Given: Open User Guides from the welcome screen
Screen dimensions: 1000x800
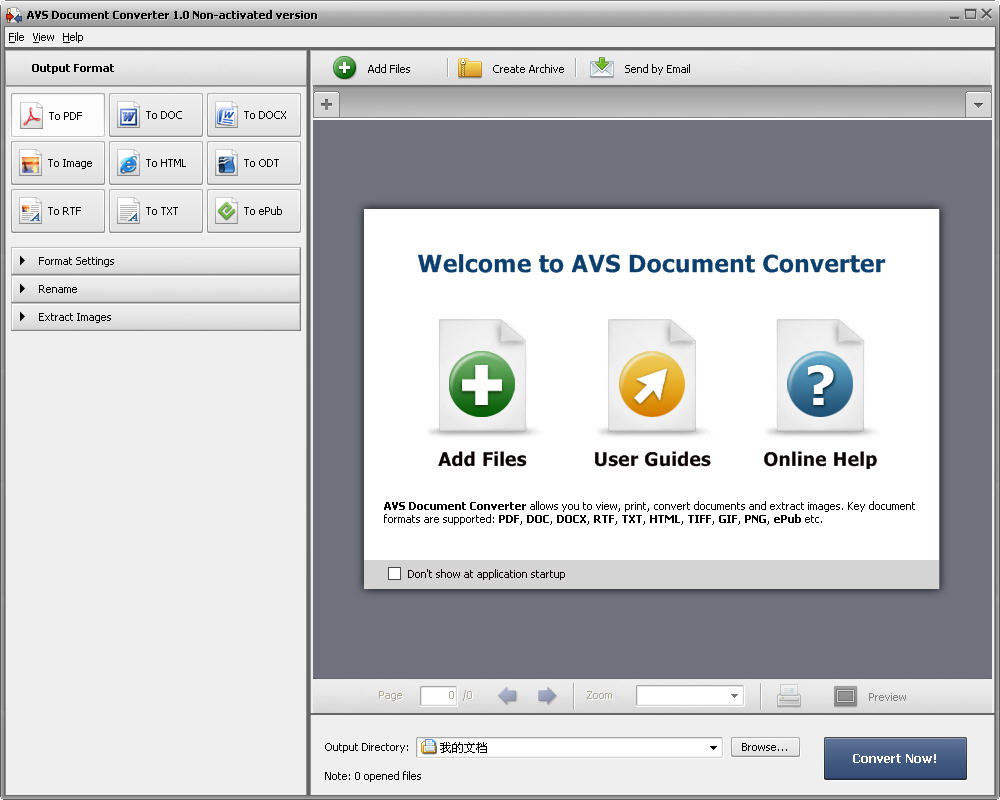Looking at the screenshot, I should (x=651, y=385).
